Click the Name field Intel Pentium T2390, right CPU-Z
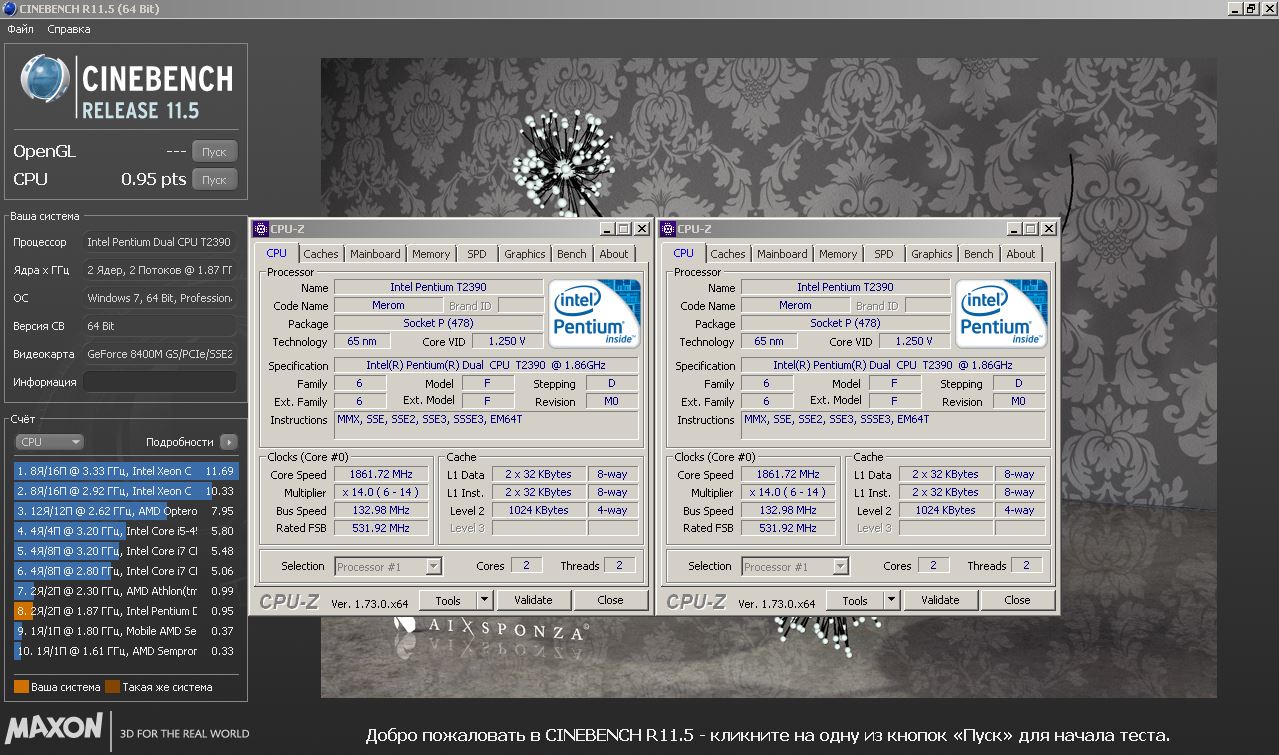This screenshot has height=755, width=1279. (x=845, y=288)
